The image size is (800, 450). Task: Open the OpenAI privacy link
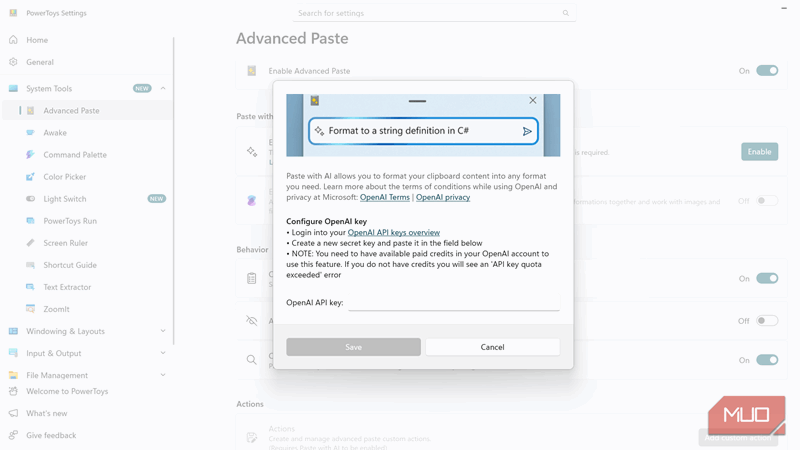pyautogui.click(x=443, y=197)
